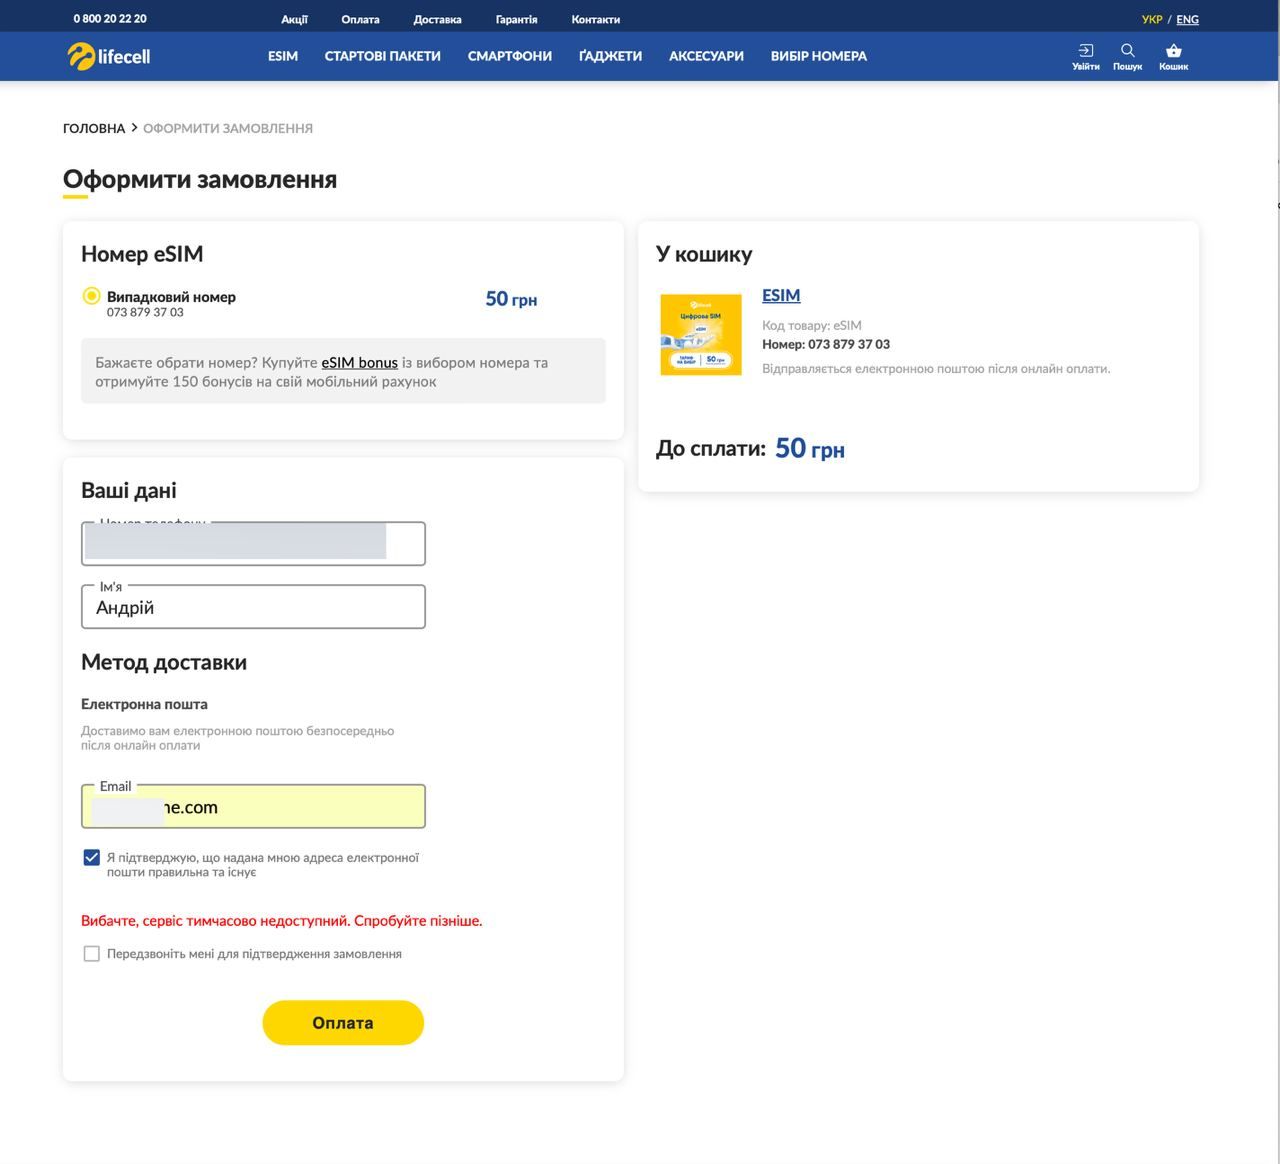Select the Випадковий номер radio button
Image resolution: width=1280 pixels, height=1164 pixels.
pyautogui.click(x=92, y=296)
